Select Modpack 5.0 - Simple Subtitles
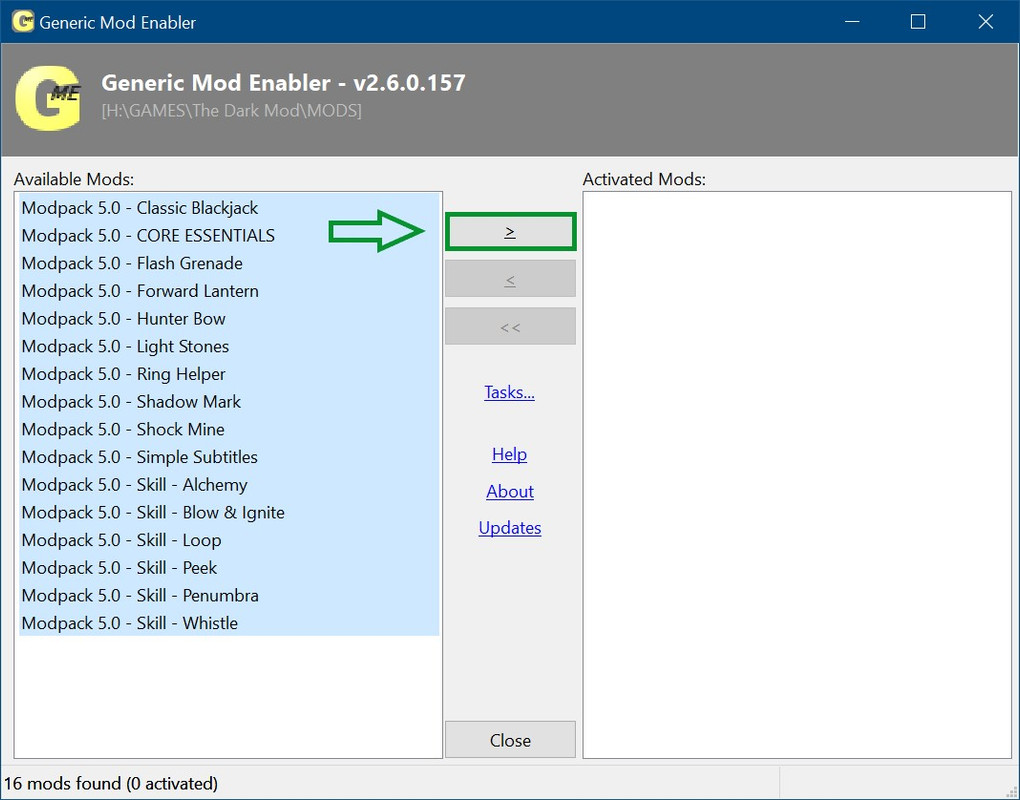The image size is (1020, 800). point(229,457)
